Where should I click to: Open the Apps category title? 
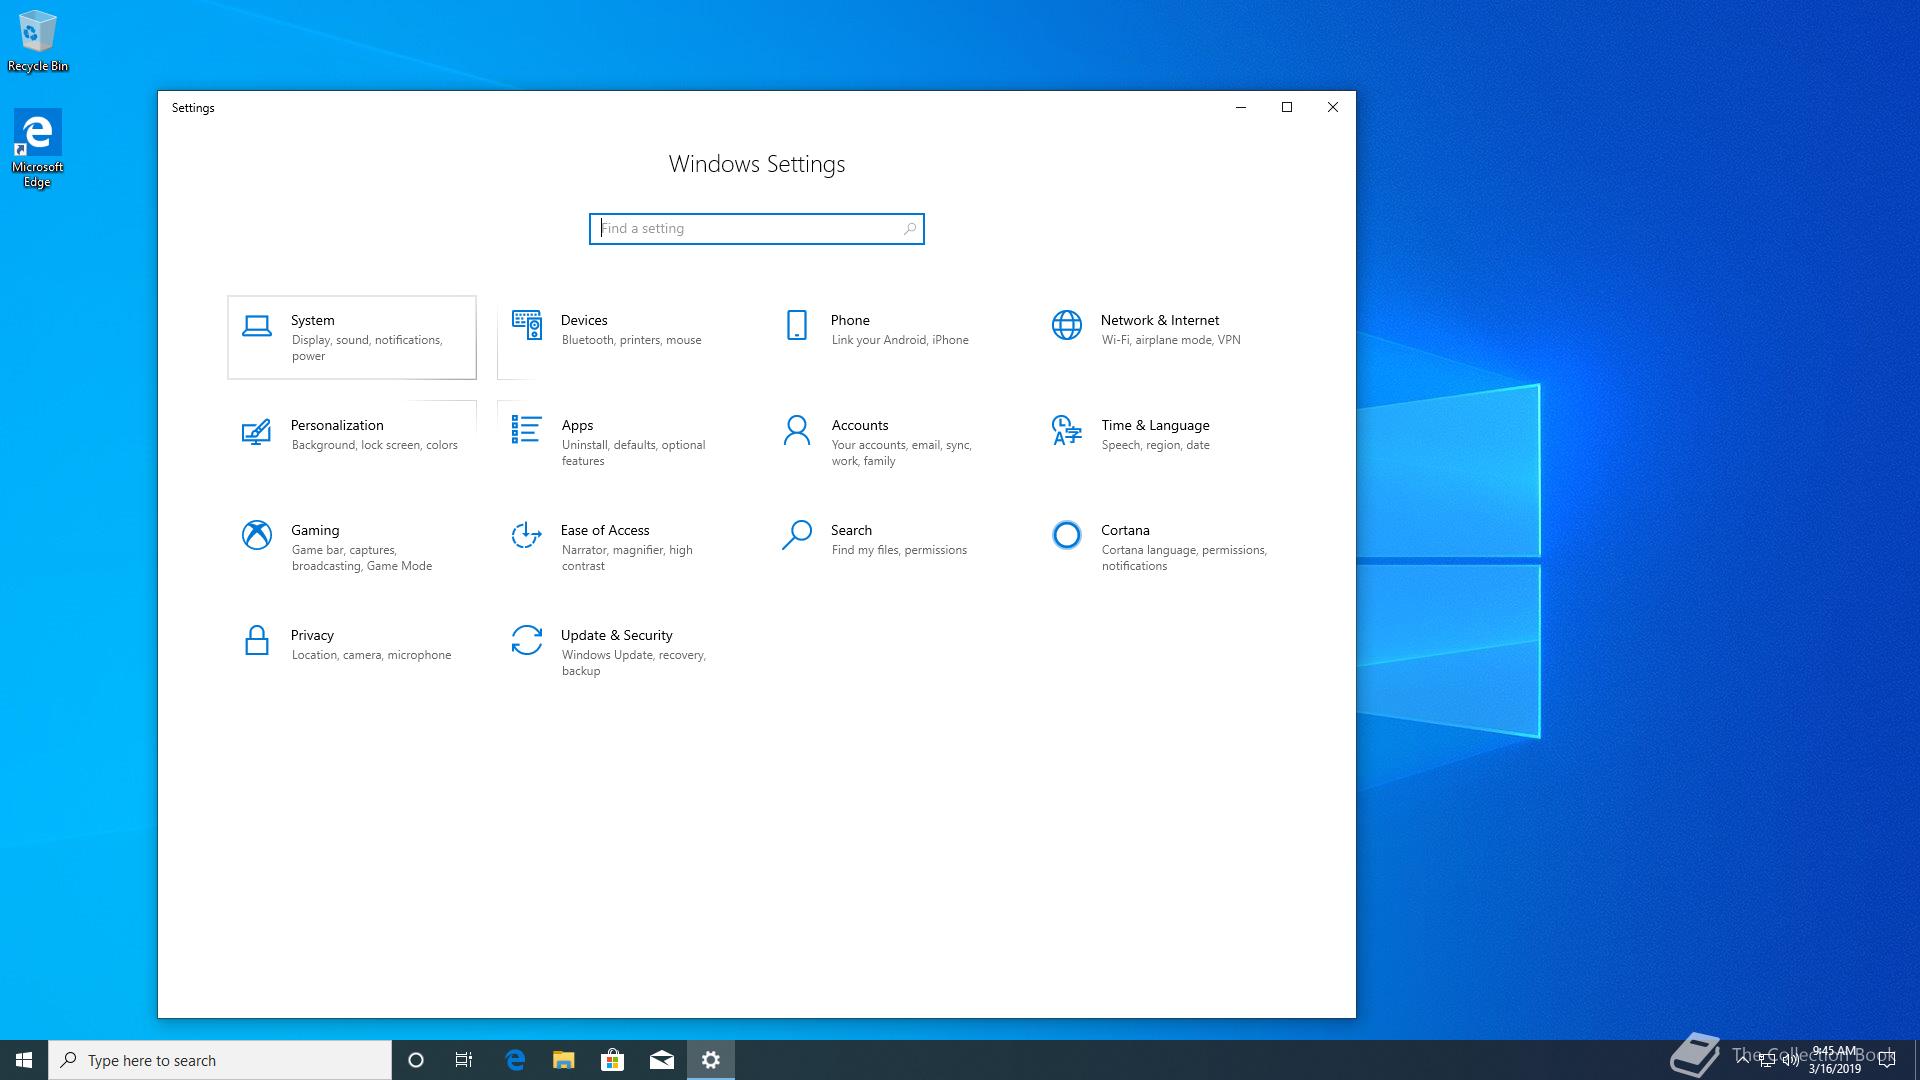pos(577,425)
